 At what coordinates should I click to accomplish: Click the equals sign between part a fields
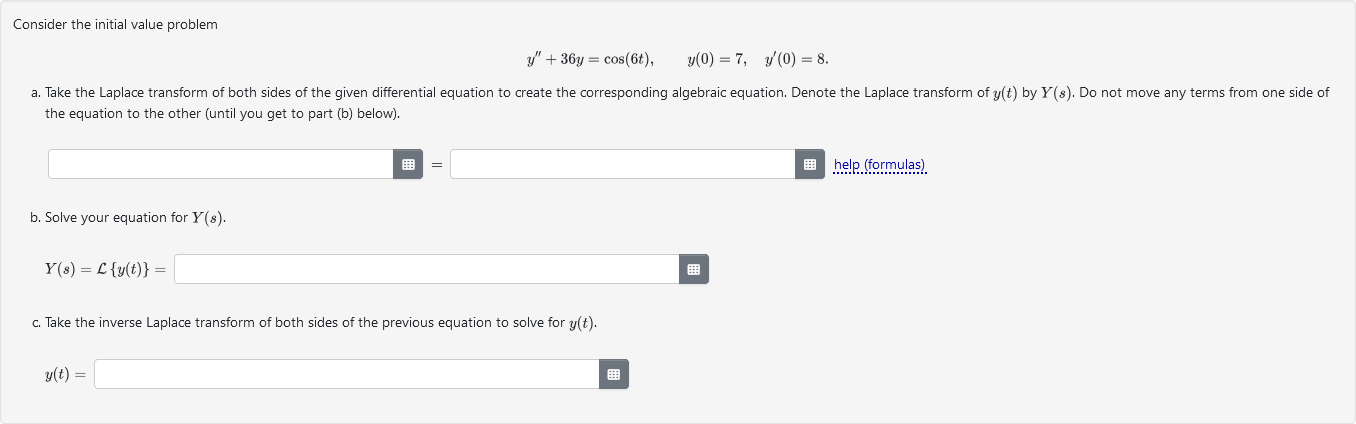(436, 165)
